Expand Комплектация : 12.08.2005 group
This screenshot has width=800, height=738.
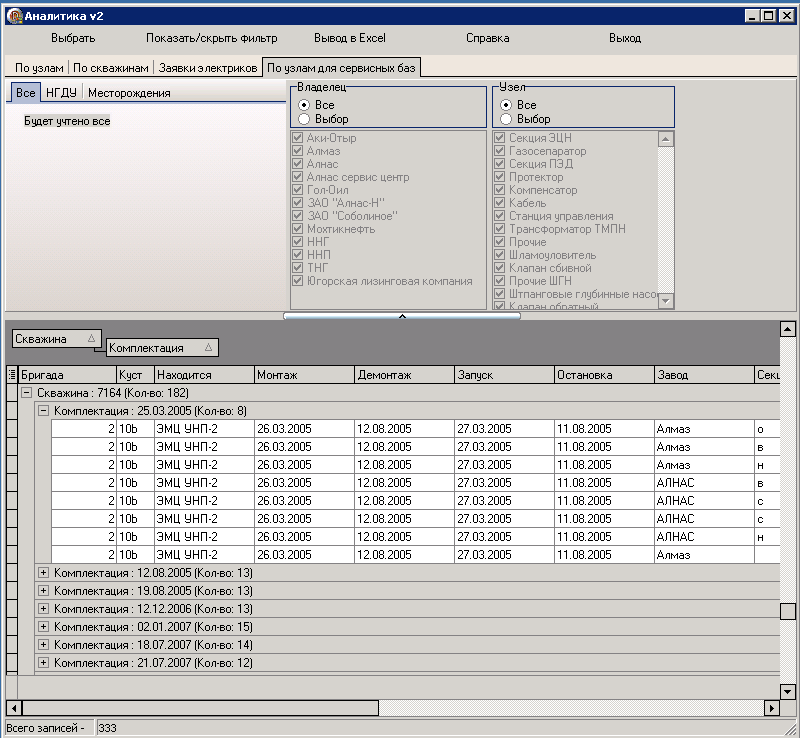pyautogui.click(x=43, y=573)
